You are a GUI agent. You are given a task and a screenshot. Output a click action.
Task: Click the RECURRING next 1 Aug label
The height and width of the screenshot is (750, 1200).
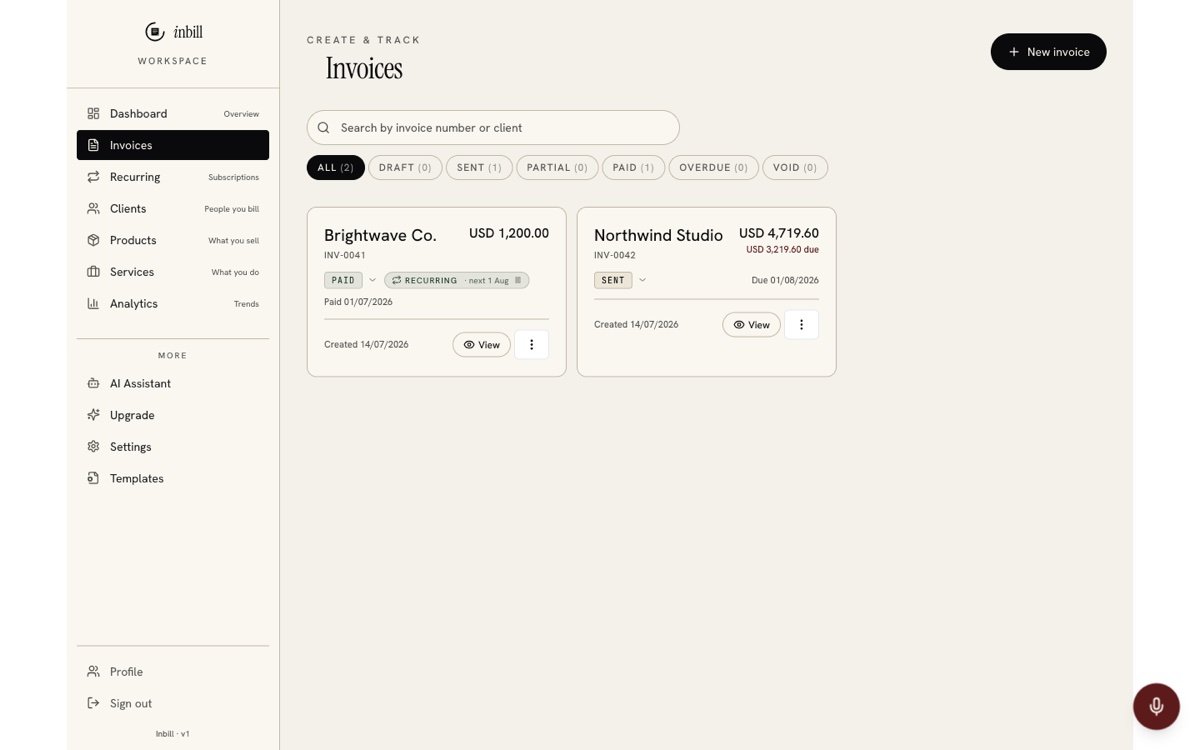tap(456, 281)
